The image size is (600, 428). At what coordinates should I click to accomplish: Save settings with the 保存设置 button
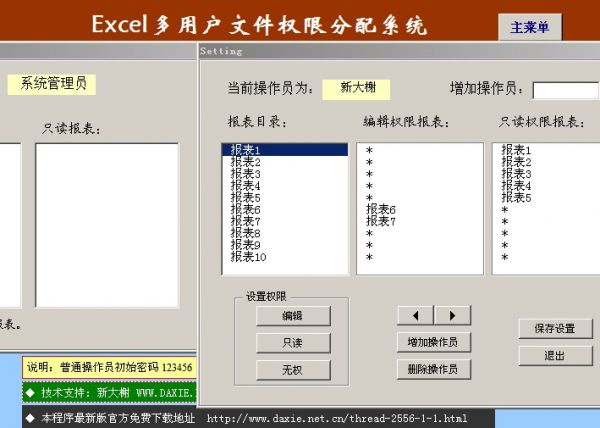pyautogui.click(x=555, y=329)
